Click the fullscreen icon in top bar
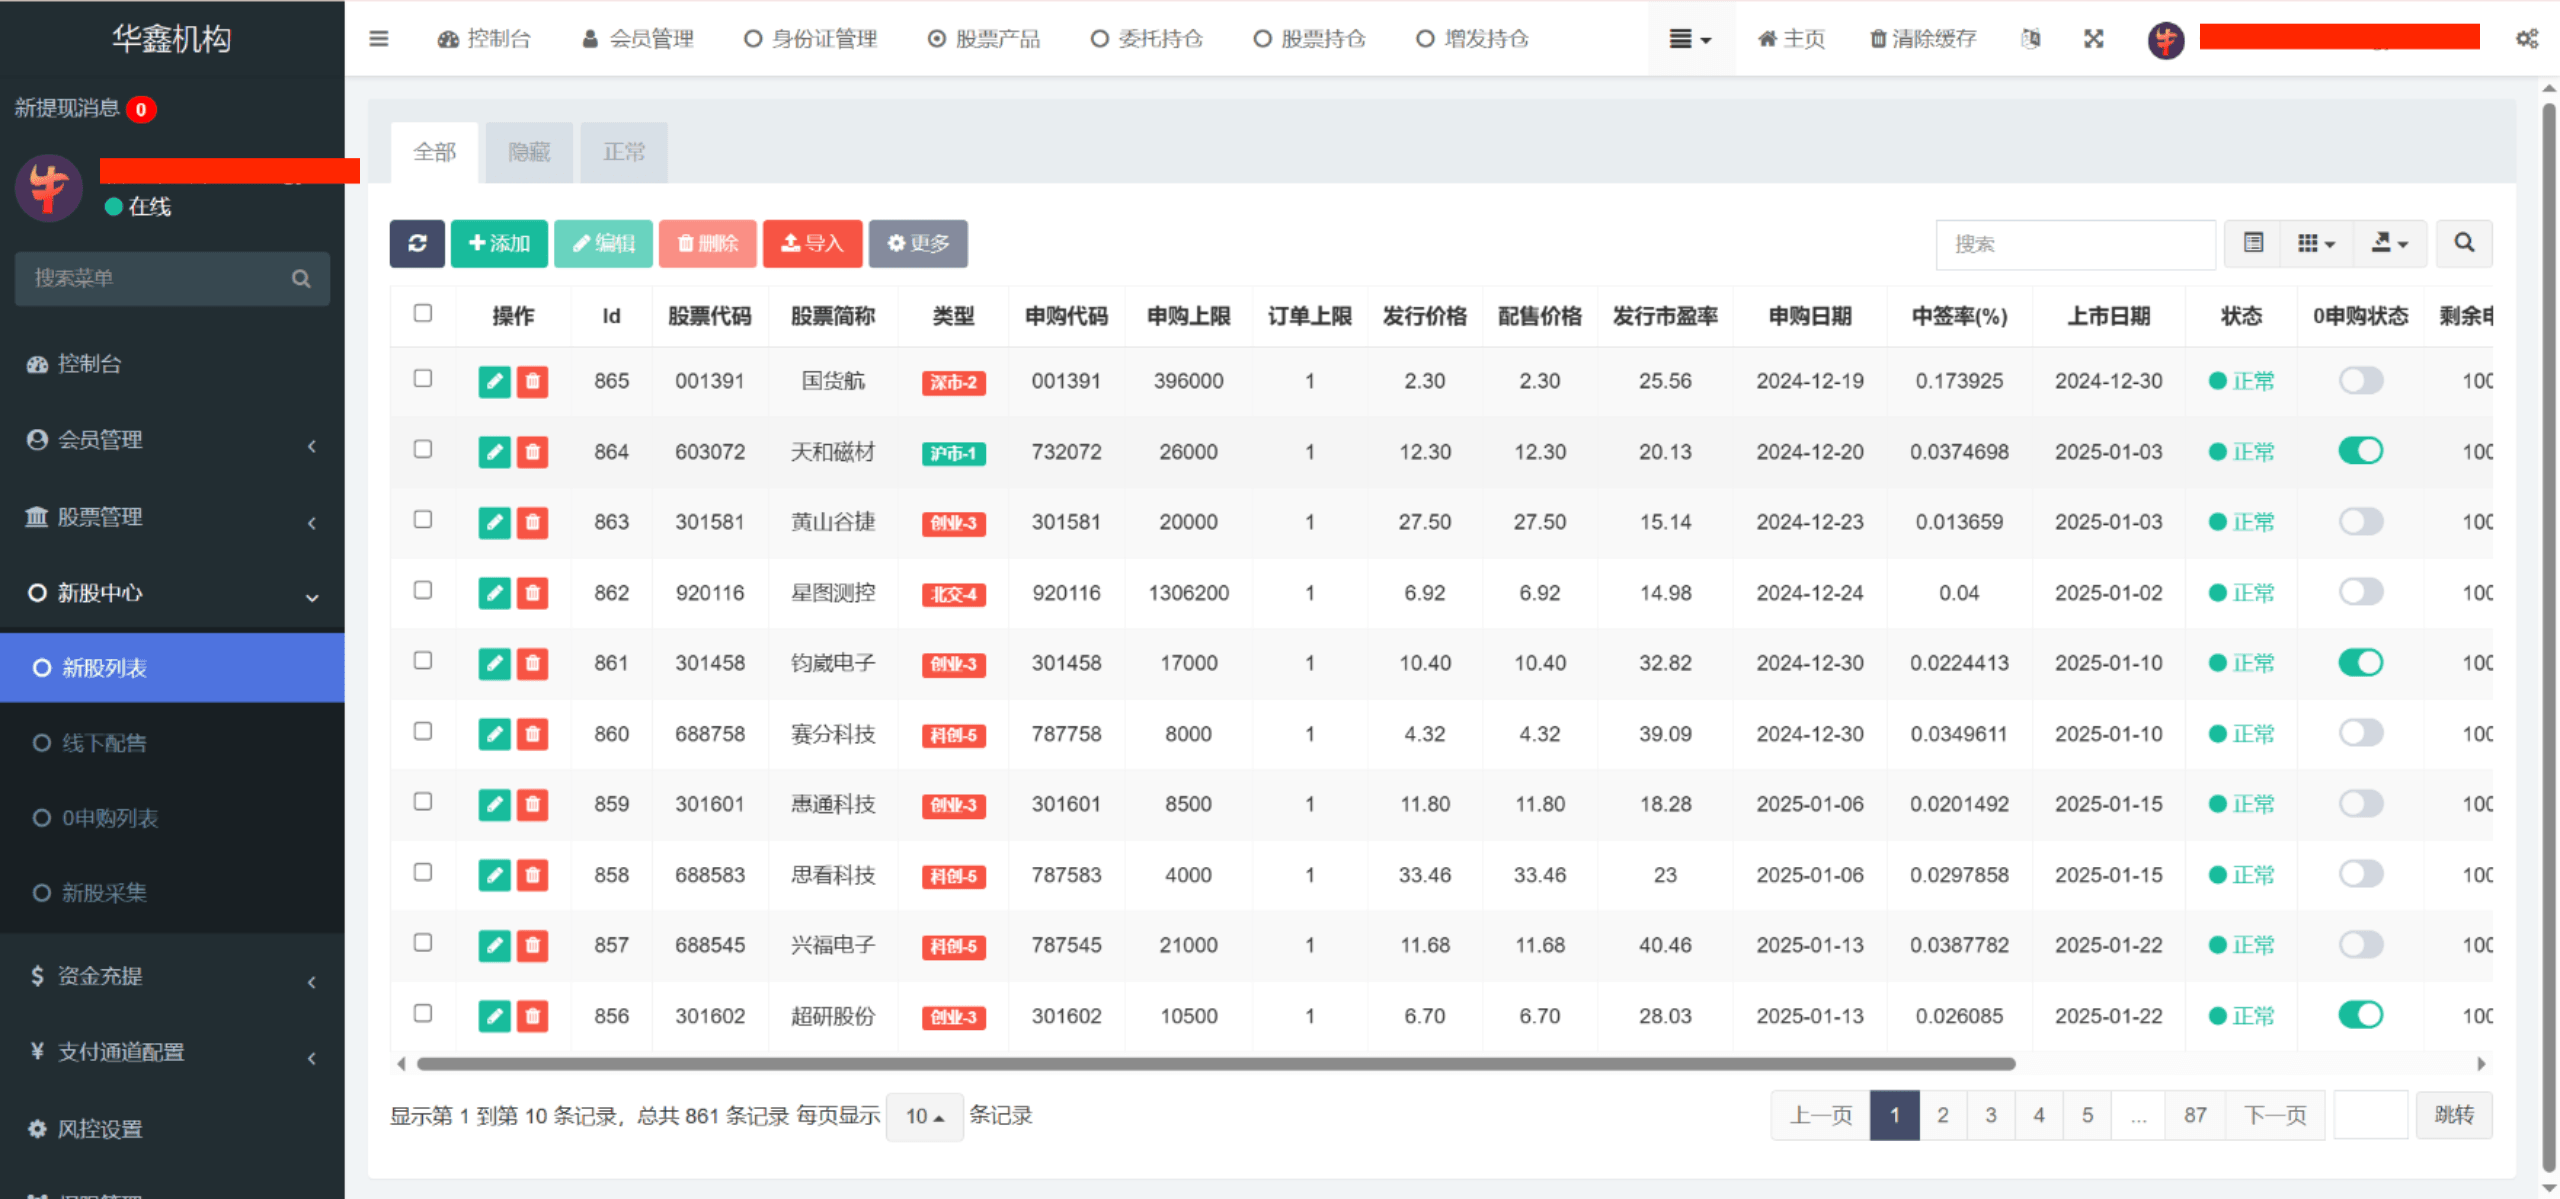 point(2093,39)
